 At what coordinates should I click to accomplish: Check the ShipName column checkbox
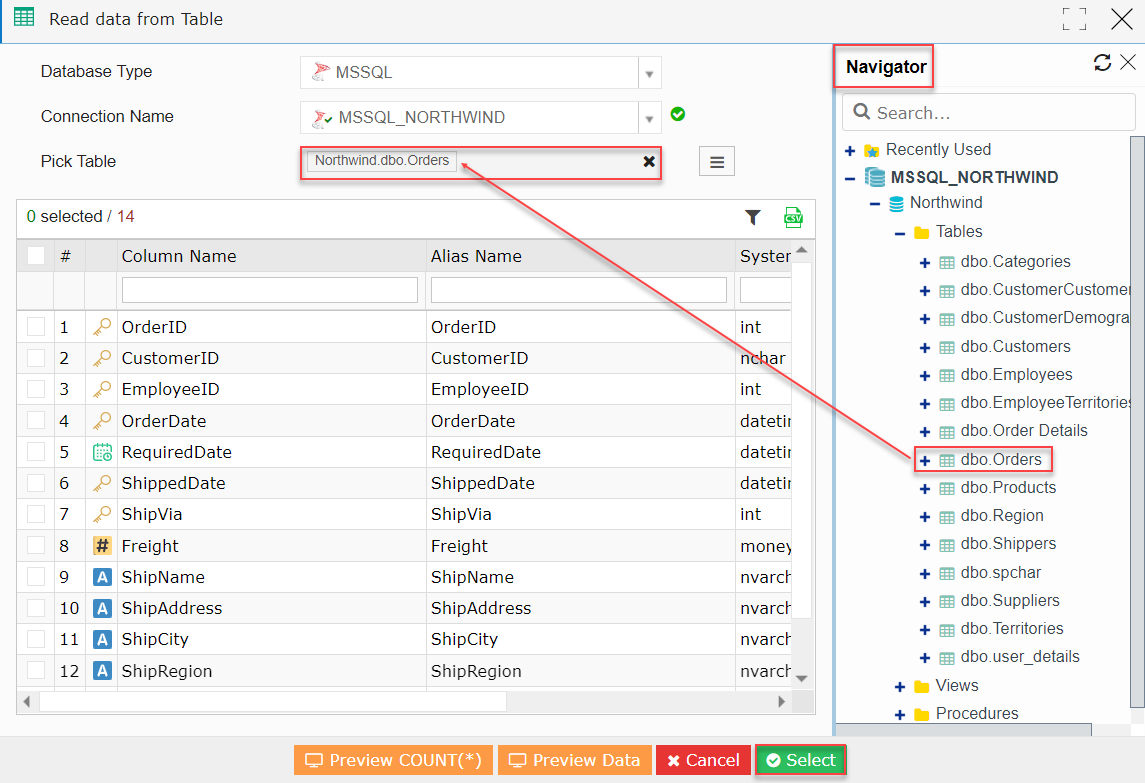pos(36,577)
